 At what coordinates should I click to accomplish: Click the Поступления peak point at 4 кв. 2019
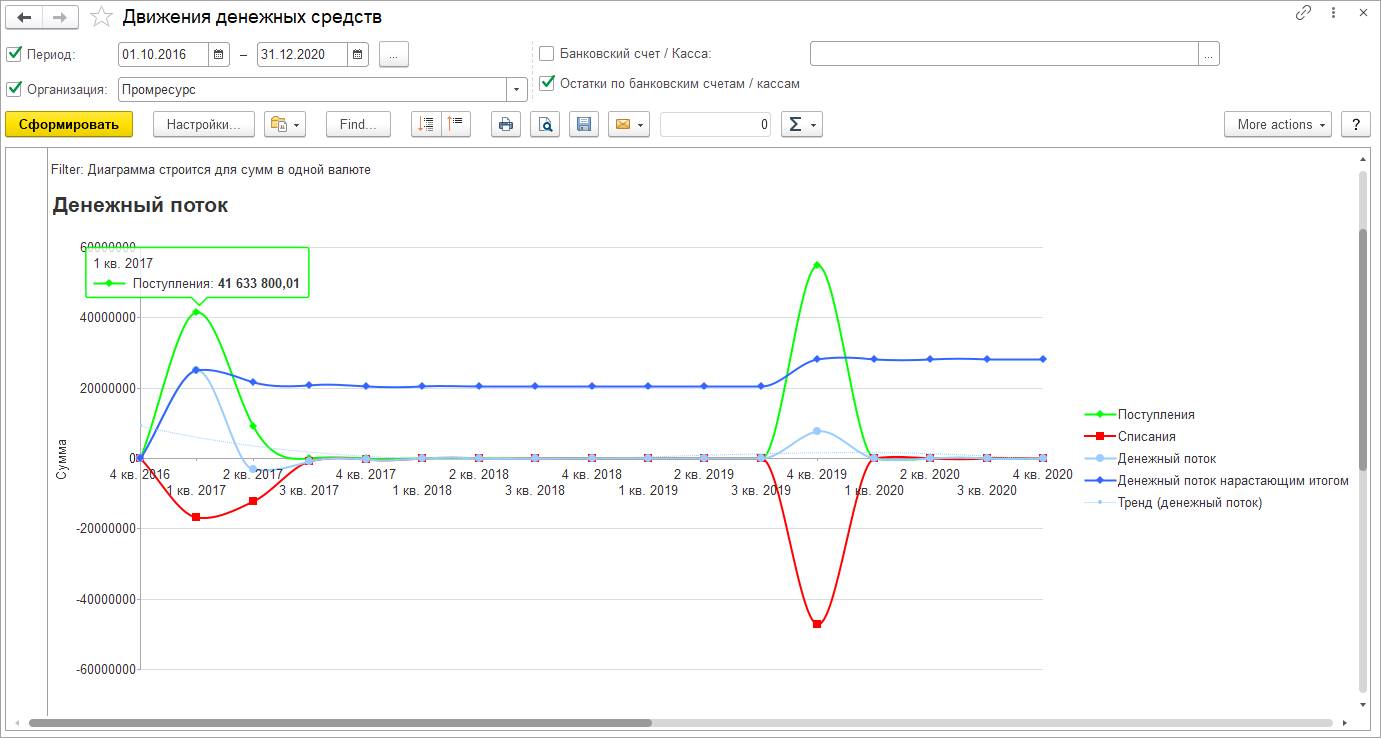click(x=817, y=265)
